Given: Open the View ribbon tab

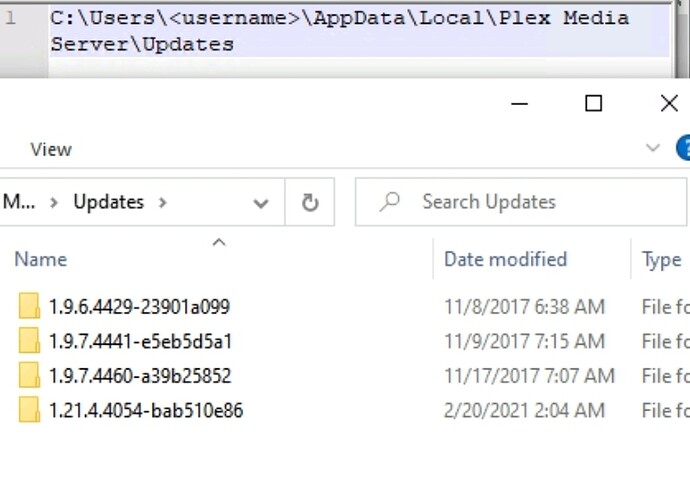Looking at the screenshot, I should (51, 150).
